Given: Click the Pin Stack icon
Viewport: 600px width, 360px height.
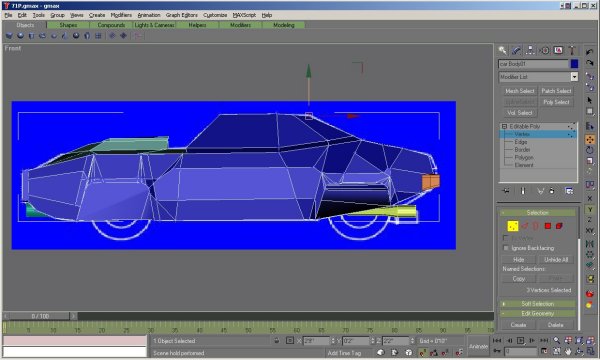Looking at the screenshot, I should 506,191.
